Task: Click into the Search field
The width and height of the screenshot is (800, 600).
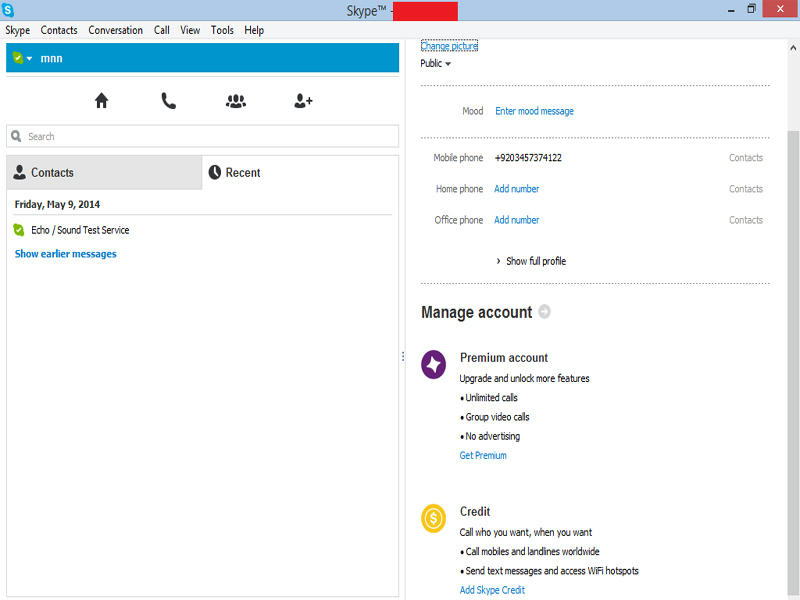Action: point(203,136)
